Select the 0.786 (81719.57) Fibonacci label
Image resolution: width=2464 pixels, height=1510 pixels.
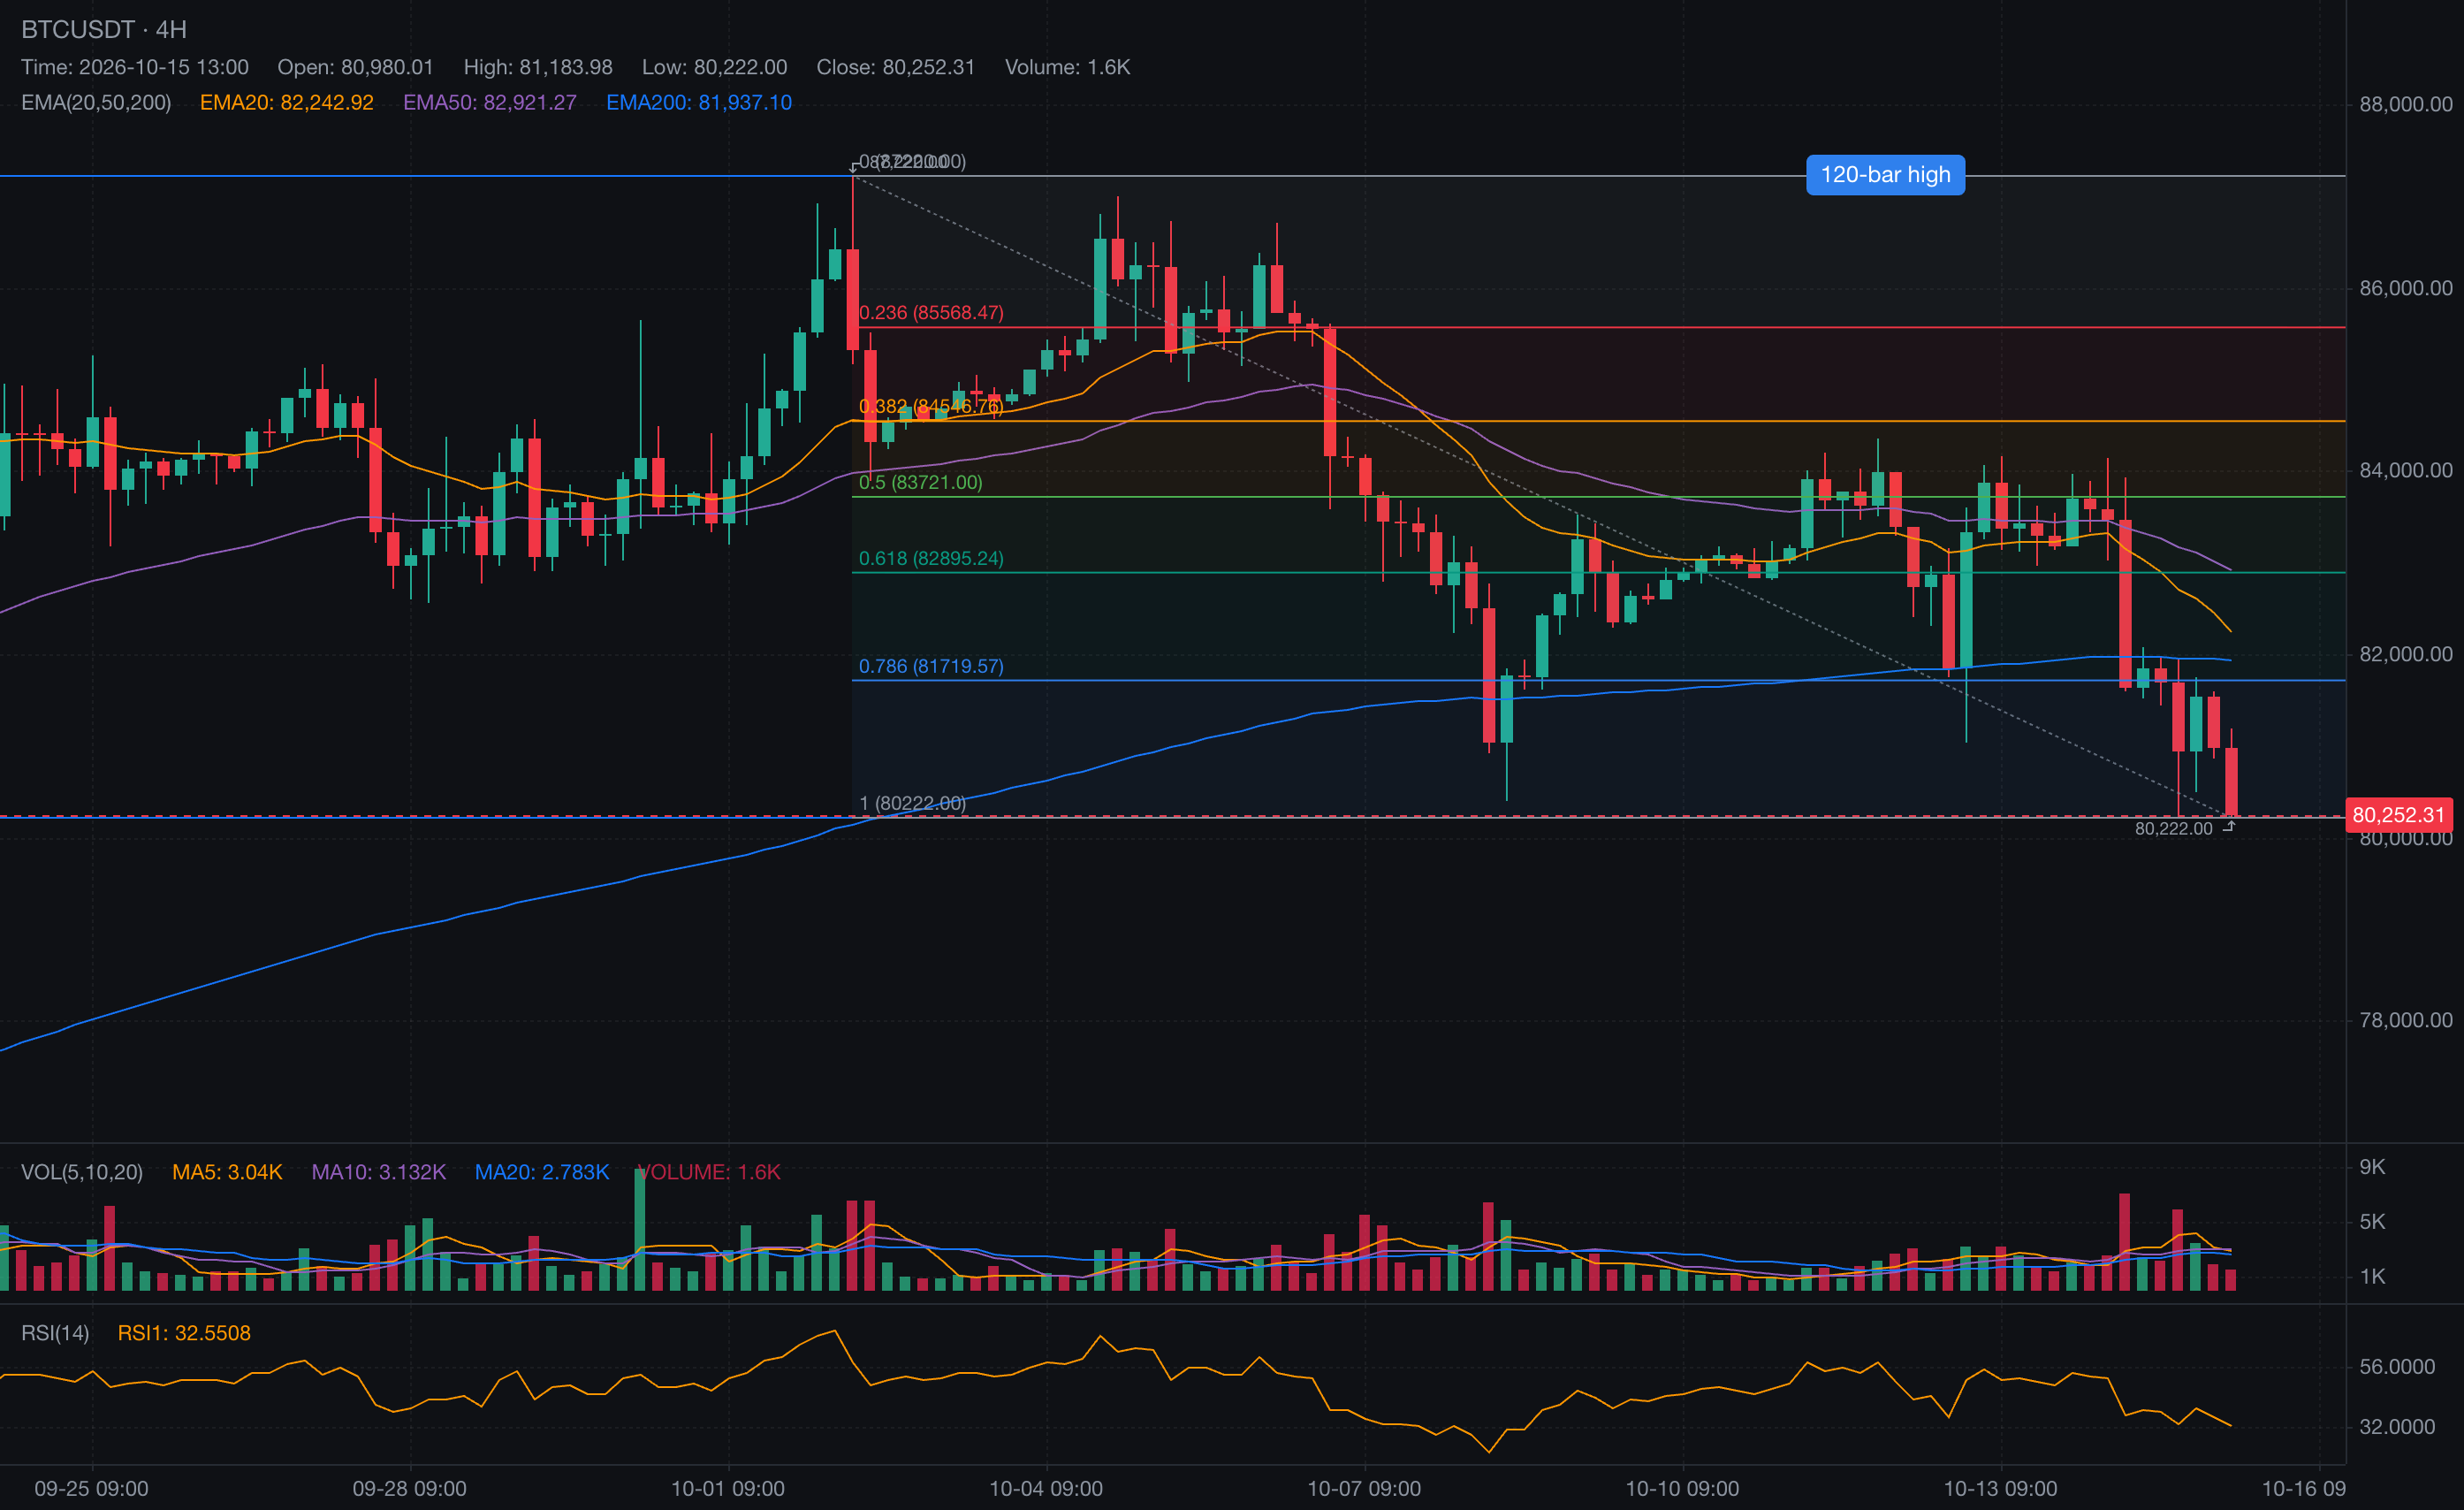(931, 666)
